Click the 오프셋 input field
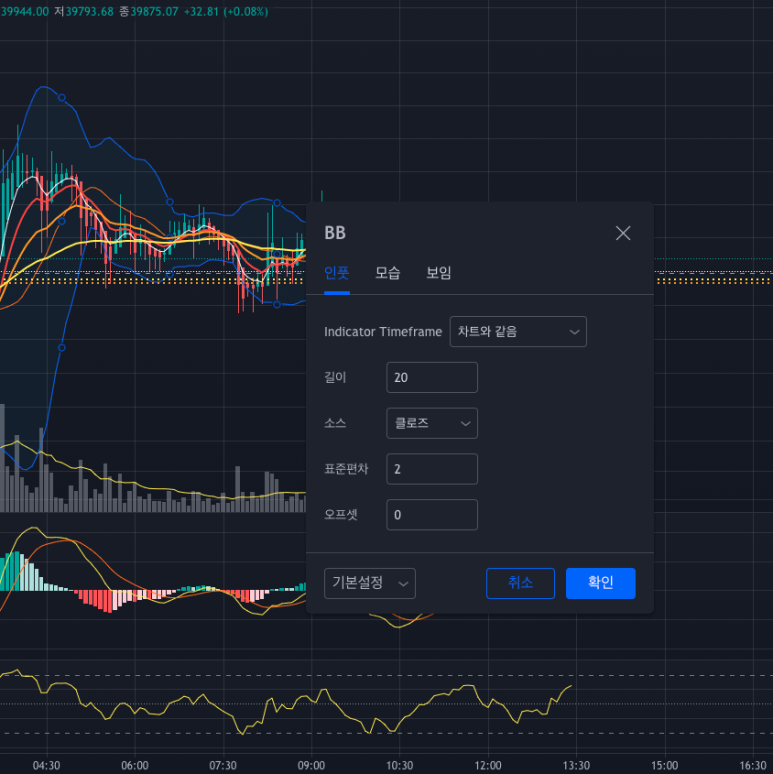 click(x=432, y=515)
